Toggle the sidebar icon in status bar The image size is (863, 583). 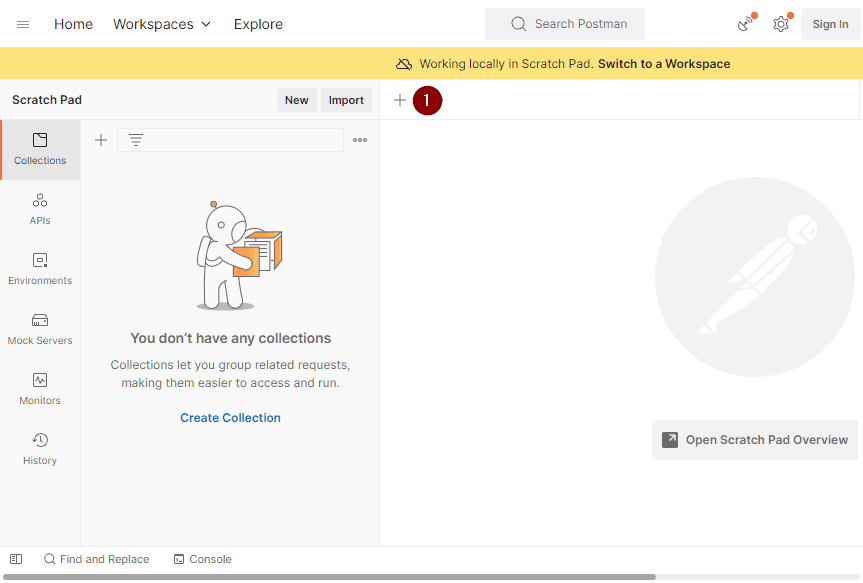16,559
